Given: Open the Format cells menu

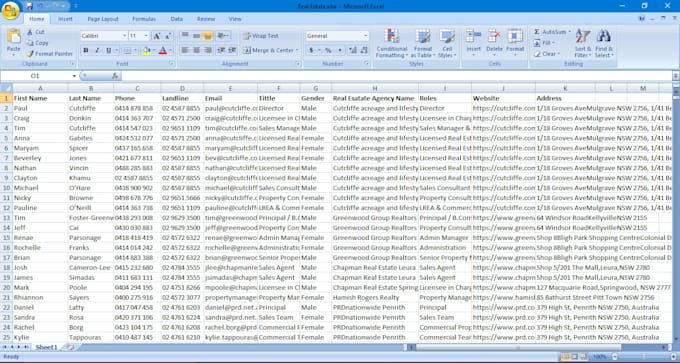Looking at the screenshot, I should 515,43.
